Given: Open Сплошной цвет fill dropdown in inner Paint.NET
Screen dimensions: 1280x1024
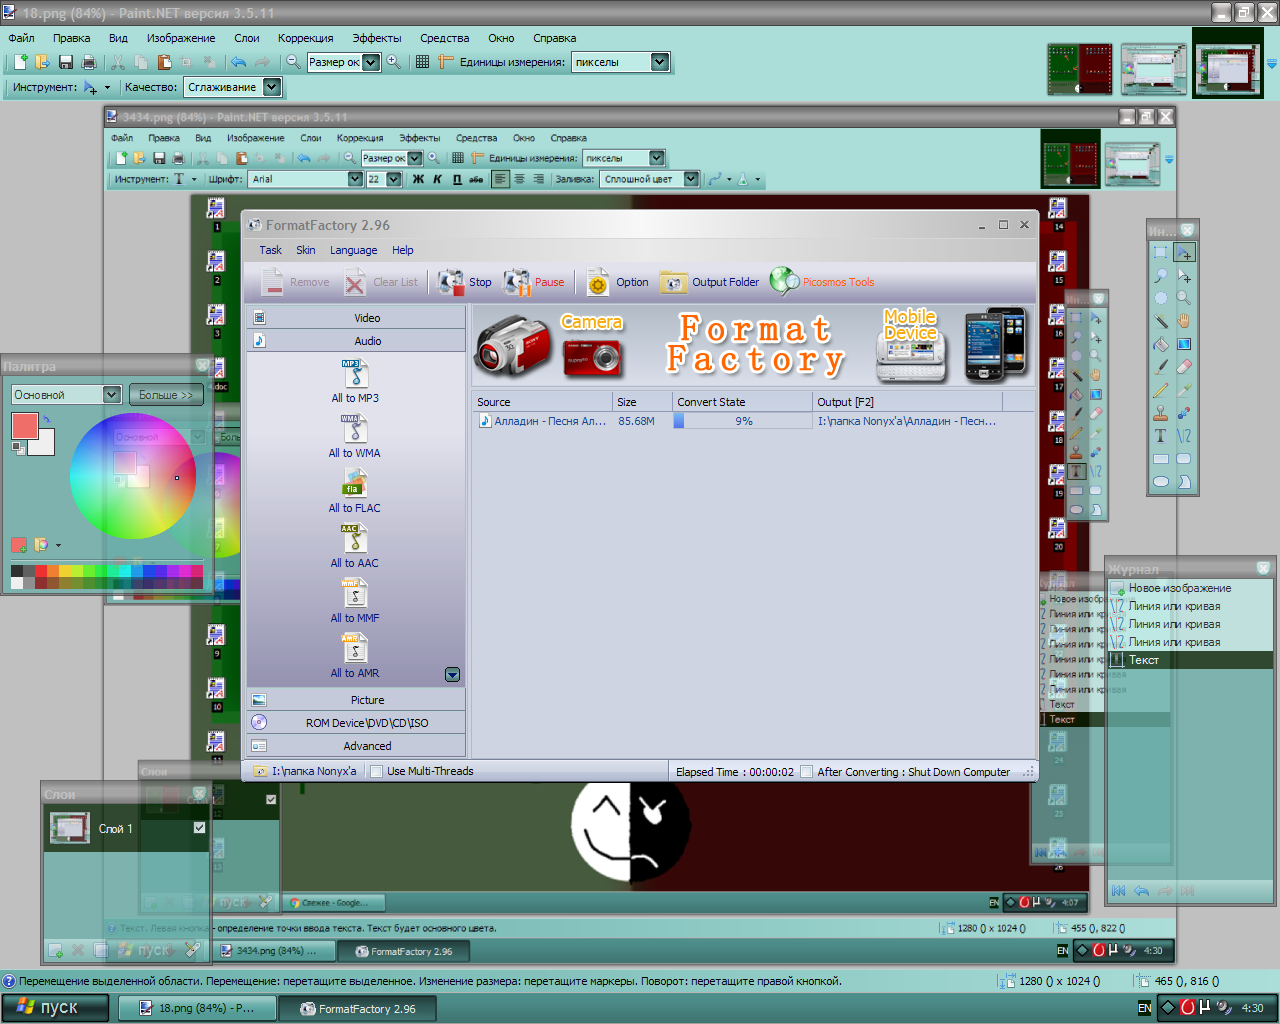Looking at the screenshot, I should click(691, 179).
